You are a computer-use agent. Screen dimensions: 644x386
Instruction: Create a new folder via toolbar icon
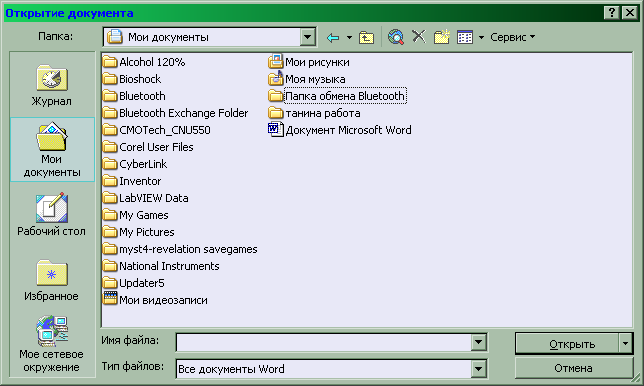[x=442, y=37]
